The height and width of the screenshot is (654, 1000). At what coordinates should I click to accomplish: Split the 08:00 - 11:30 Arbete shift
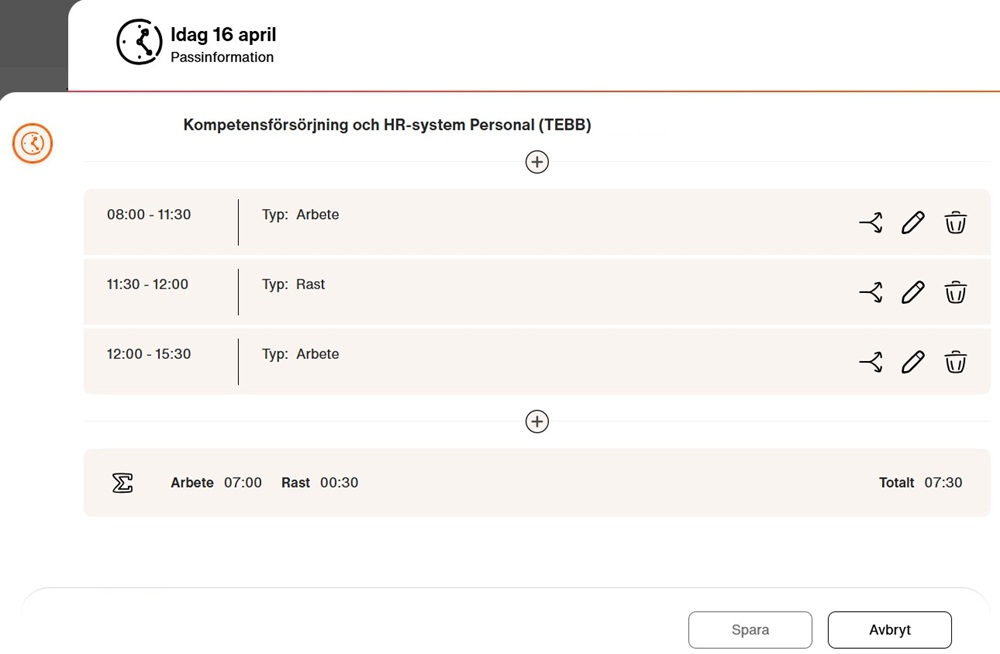[871, 223]
